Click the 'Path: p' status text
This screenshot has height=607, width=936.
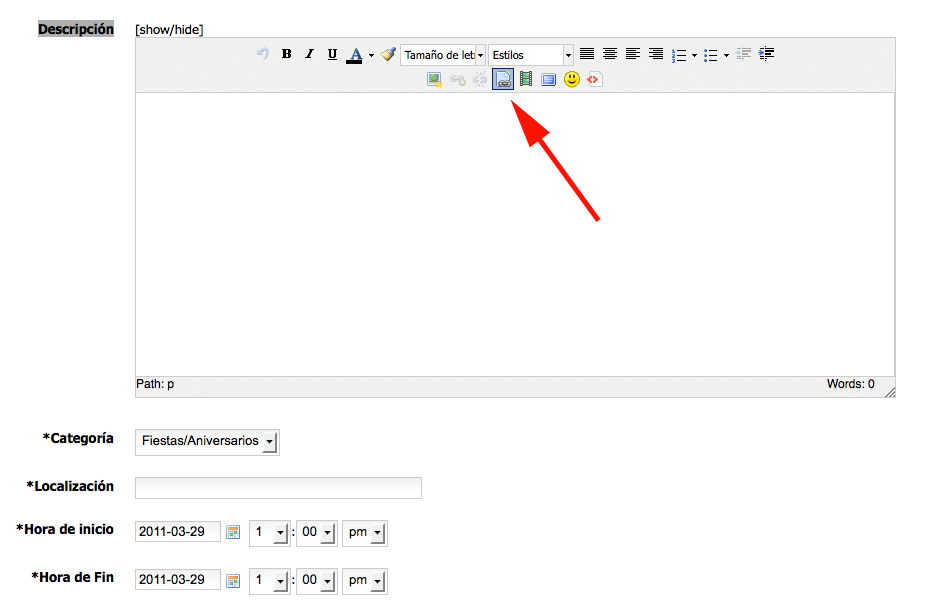(x=155, y=384)
